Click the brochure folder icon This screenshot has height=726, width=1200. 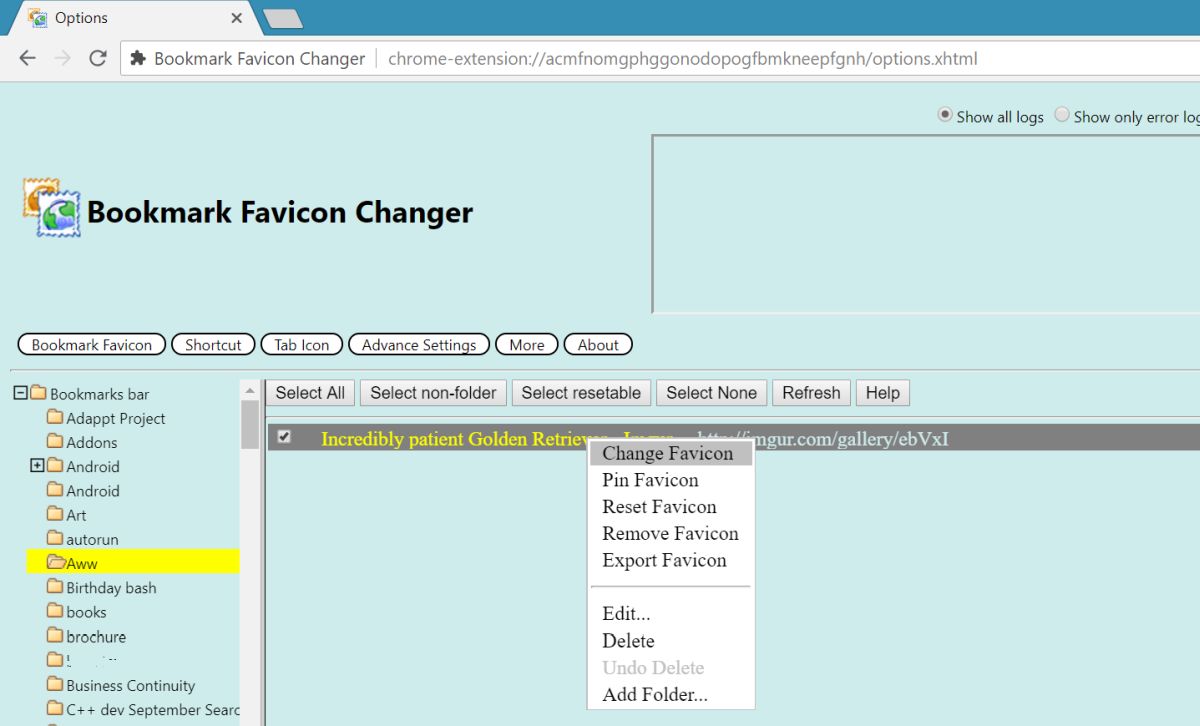point(55,635)
